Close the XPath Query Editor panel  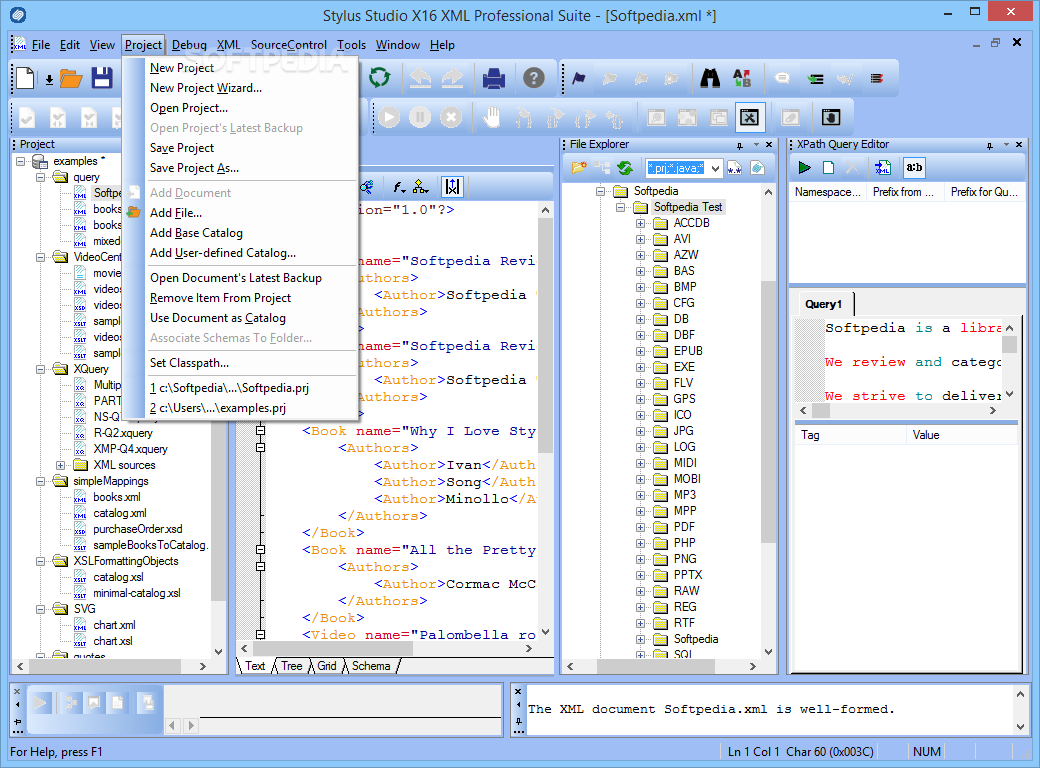(1019, 145)
